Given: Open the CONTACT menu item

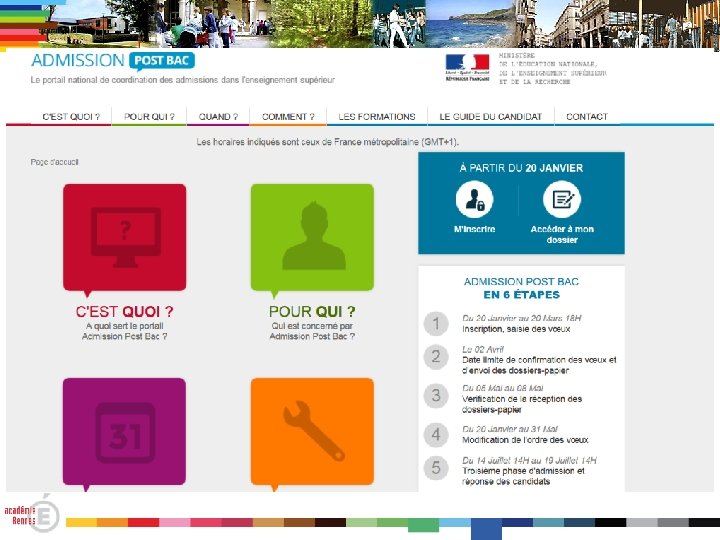Looking at the screenshot, I should pos(587,117).
